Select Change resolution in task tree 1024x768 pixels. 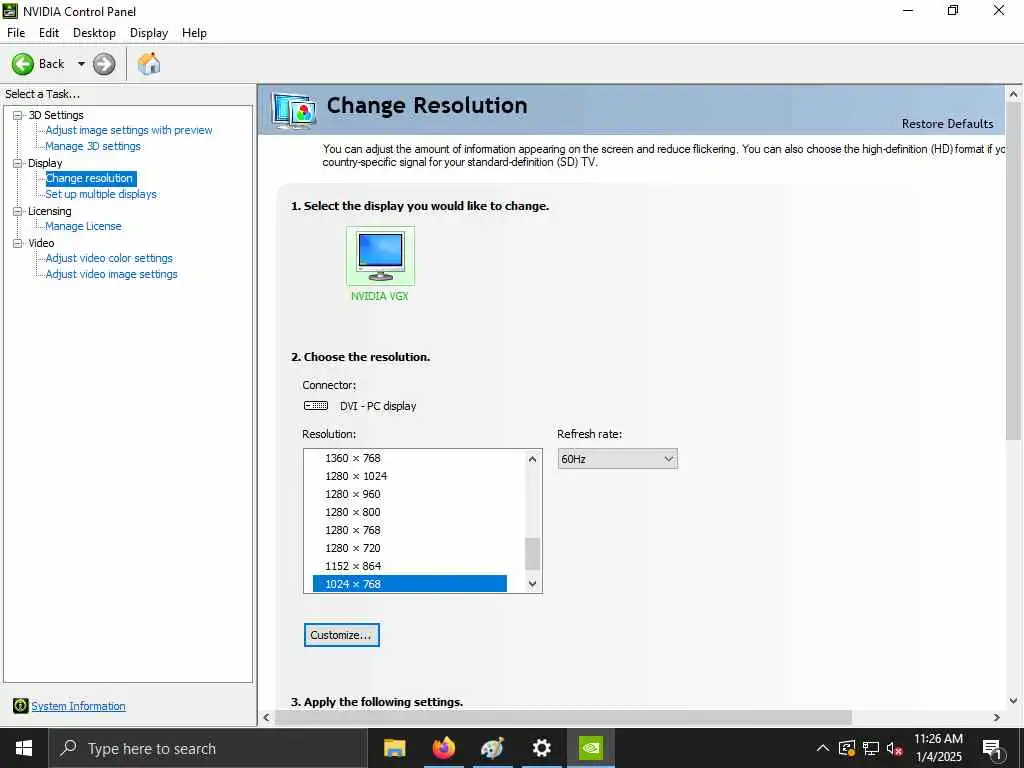(x=89, y=178)
